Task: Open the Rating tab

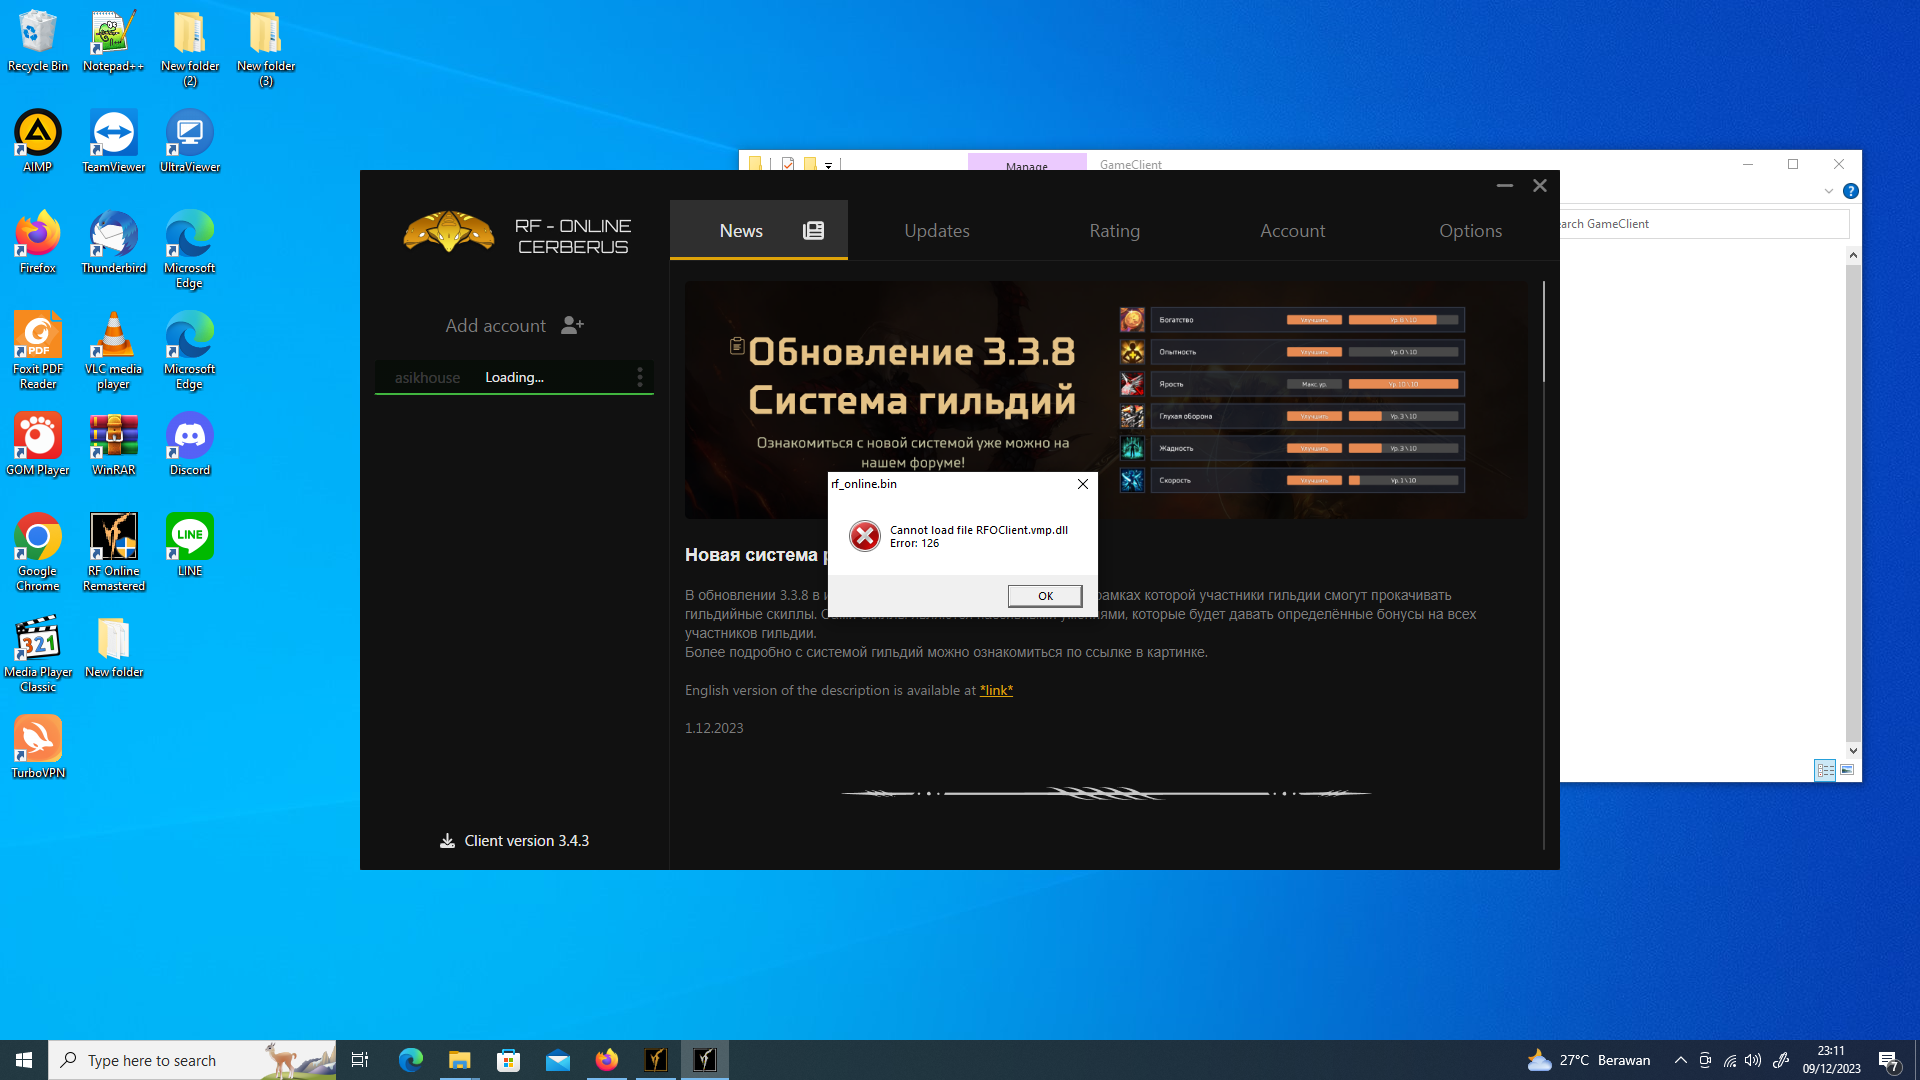Action: (x=1115, y=230)
